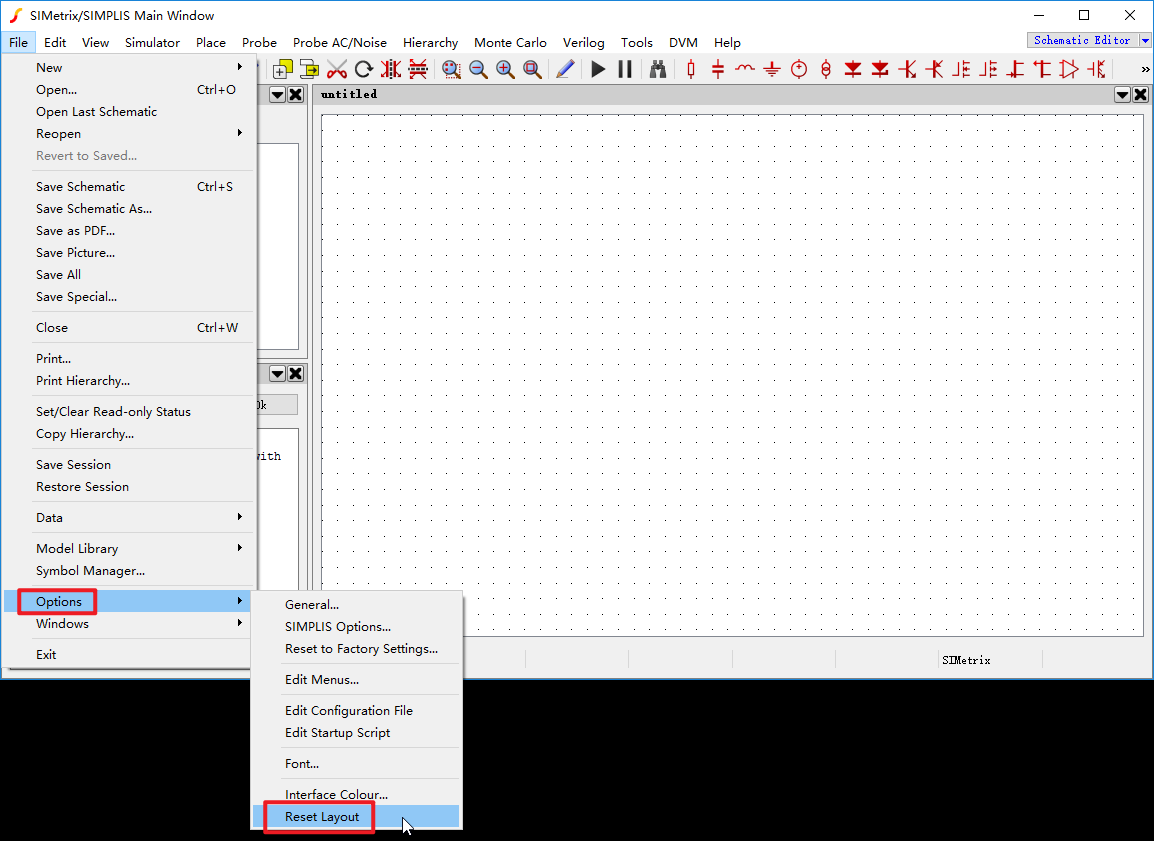Open the Schematic Editor dropdown
Image resolution: width=1154 pixels, height=841 pixels.
1145,40
